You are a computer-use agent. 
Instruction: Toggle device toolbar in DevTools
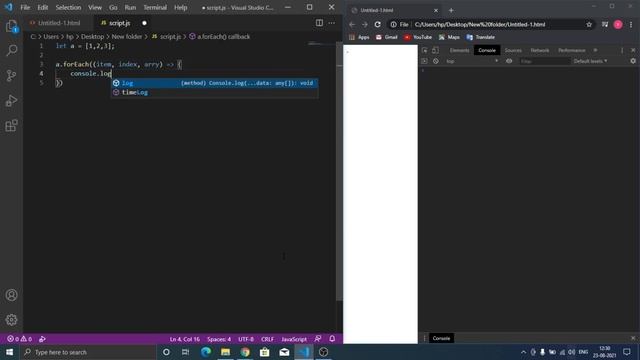pyautogui.click(x=436, y=50)
